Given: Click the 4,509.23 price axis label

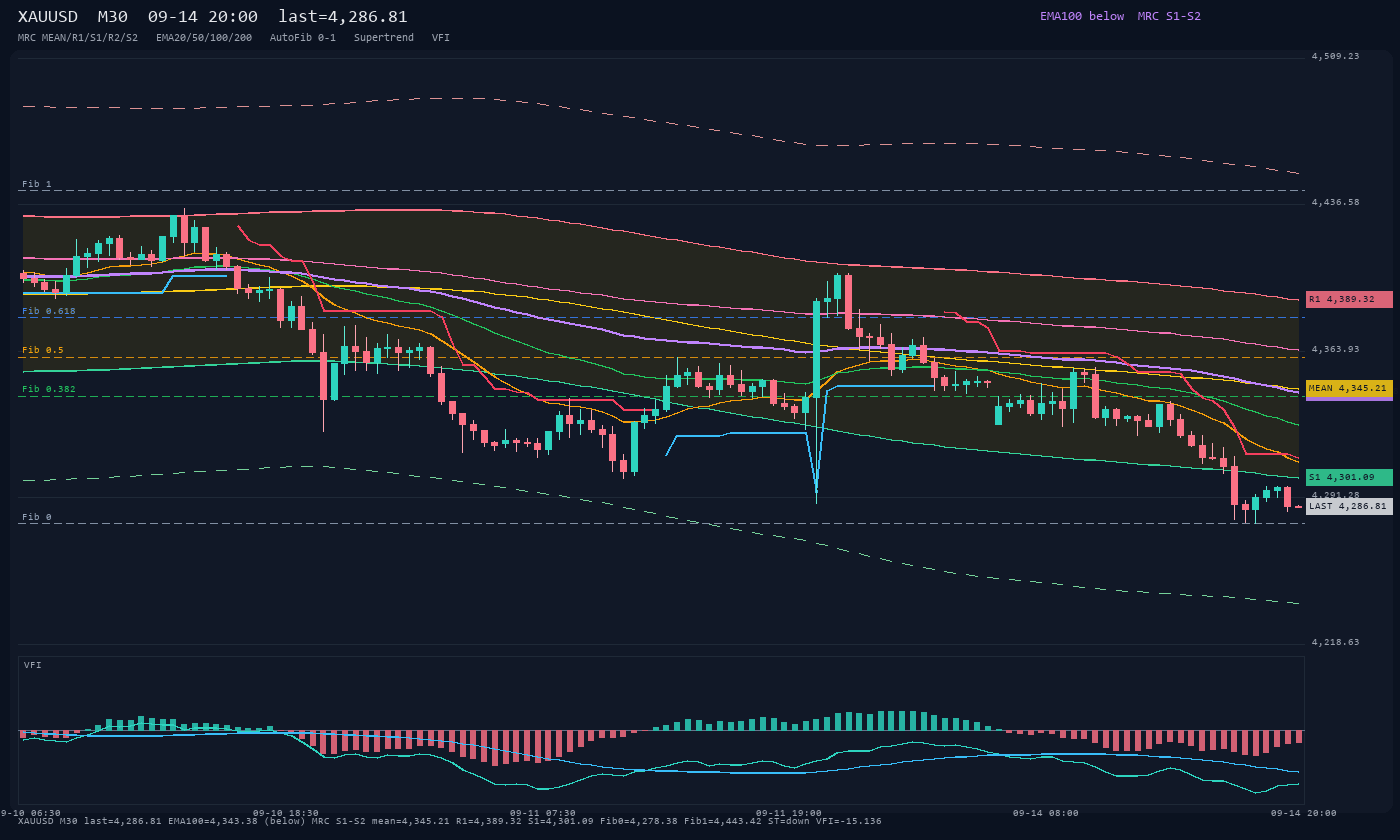Looking at the screenshot, I should click(1336, 56).
